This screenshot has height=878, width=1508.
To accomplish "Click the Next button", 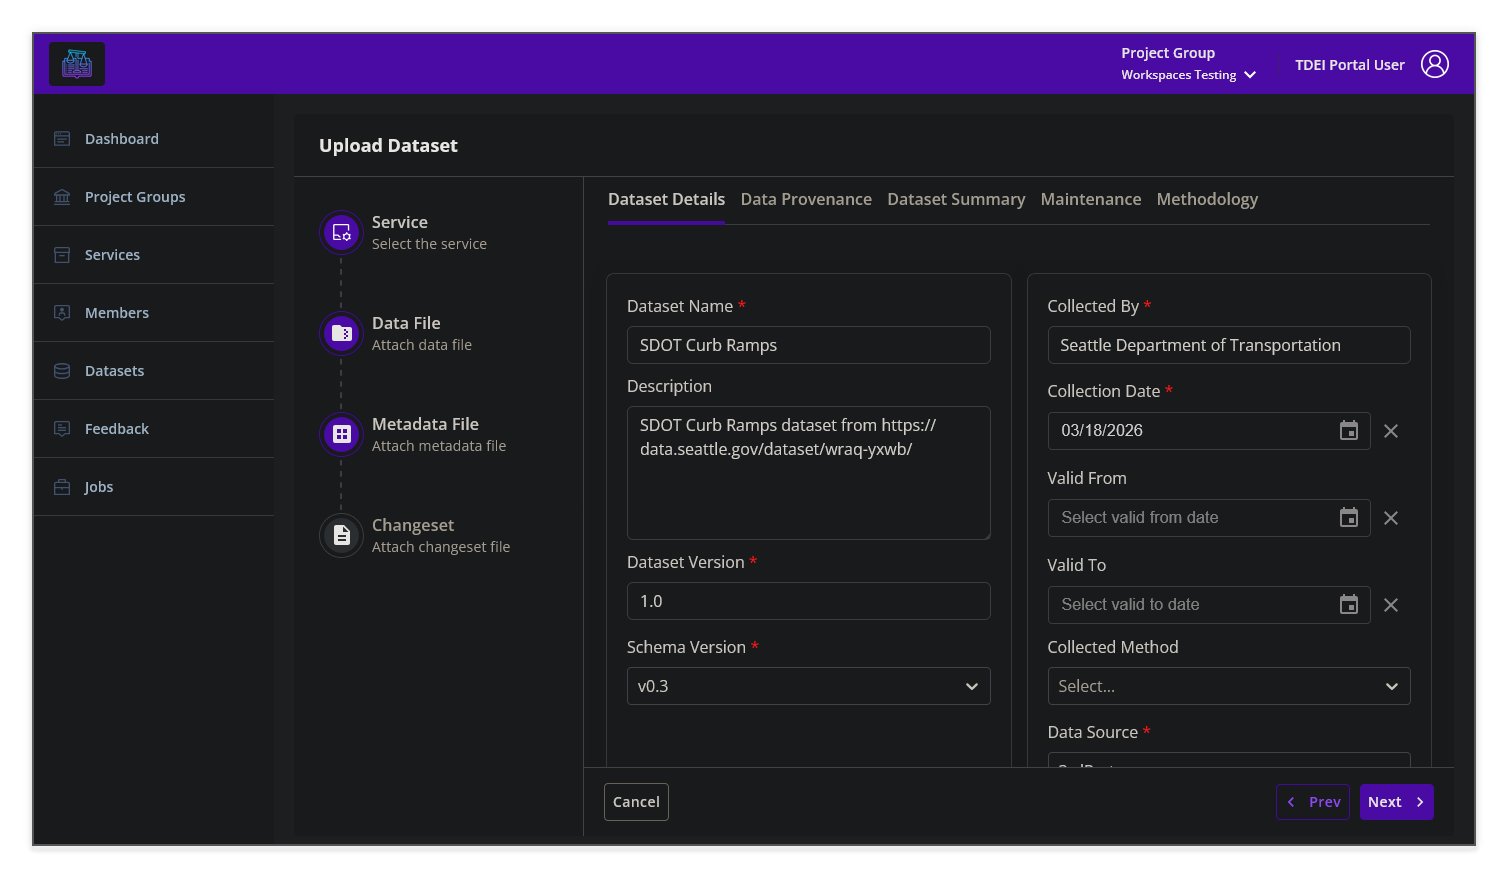I will tap(1396, 801).
